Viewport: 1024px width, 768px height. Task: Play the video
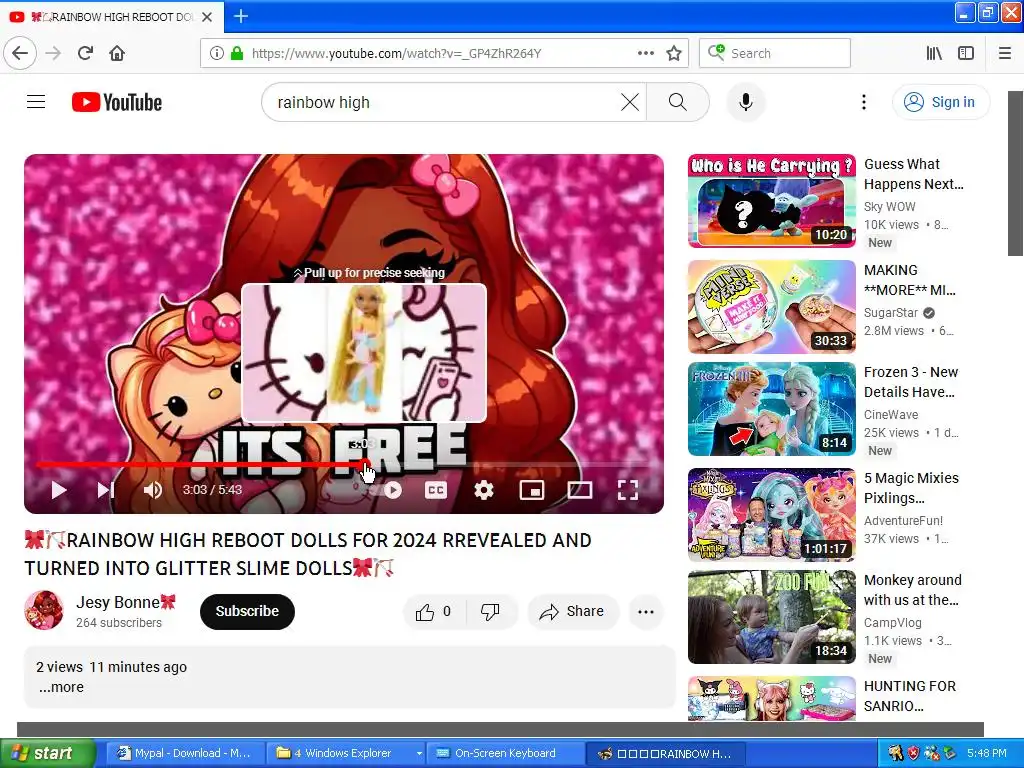[59, 490]
